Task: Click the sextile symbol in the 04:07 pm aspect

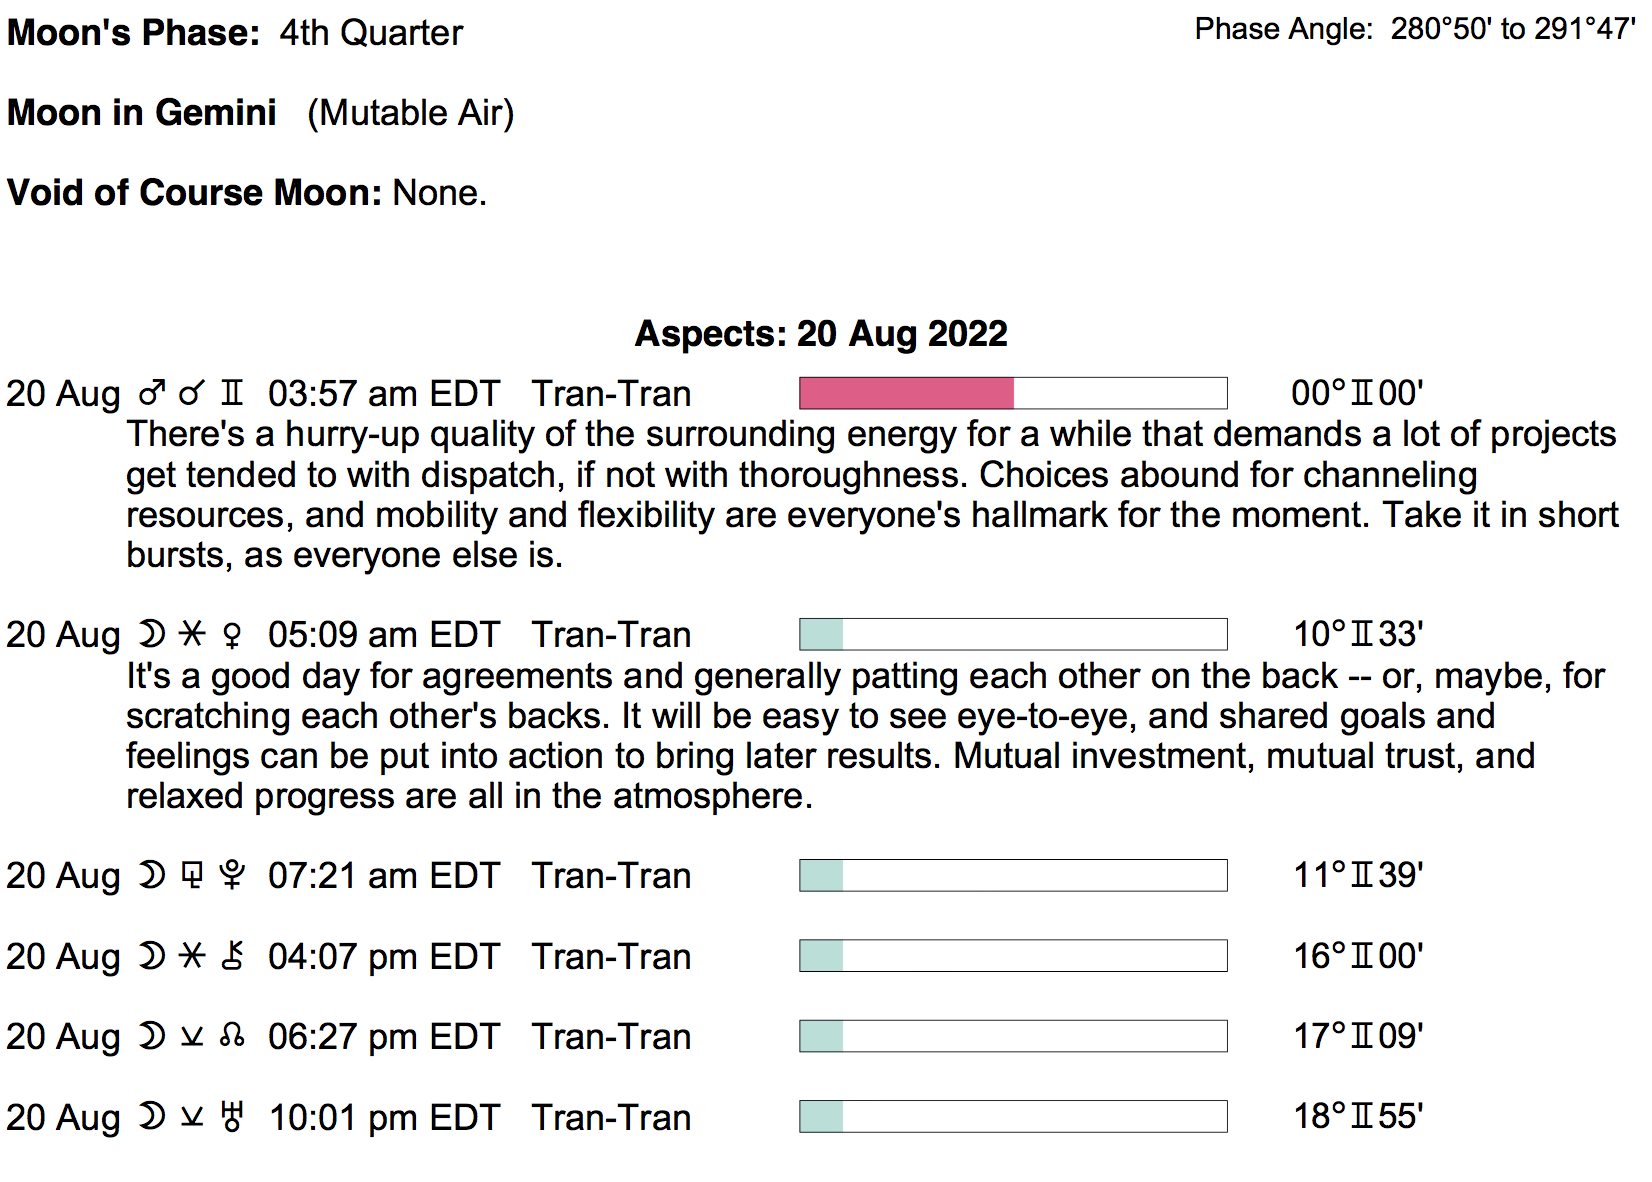Action: (x=192, y=957)
